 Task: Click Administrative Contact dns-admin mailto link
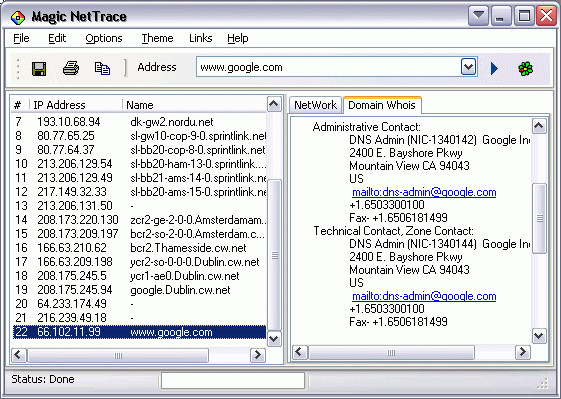tap(424, 192)
